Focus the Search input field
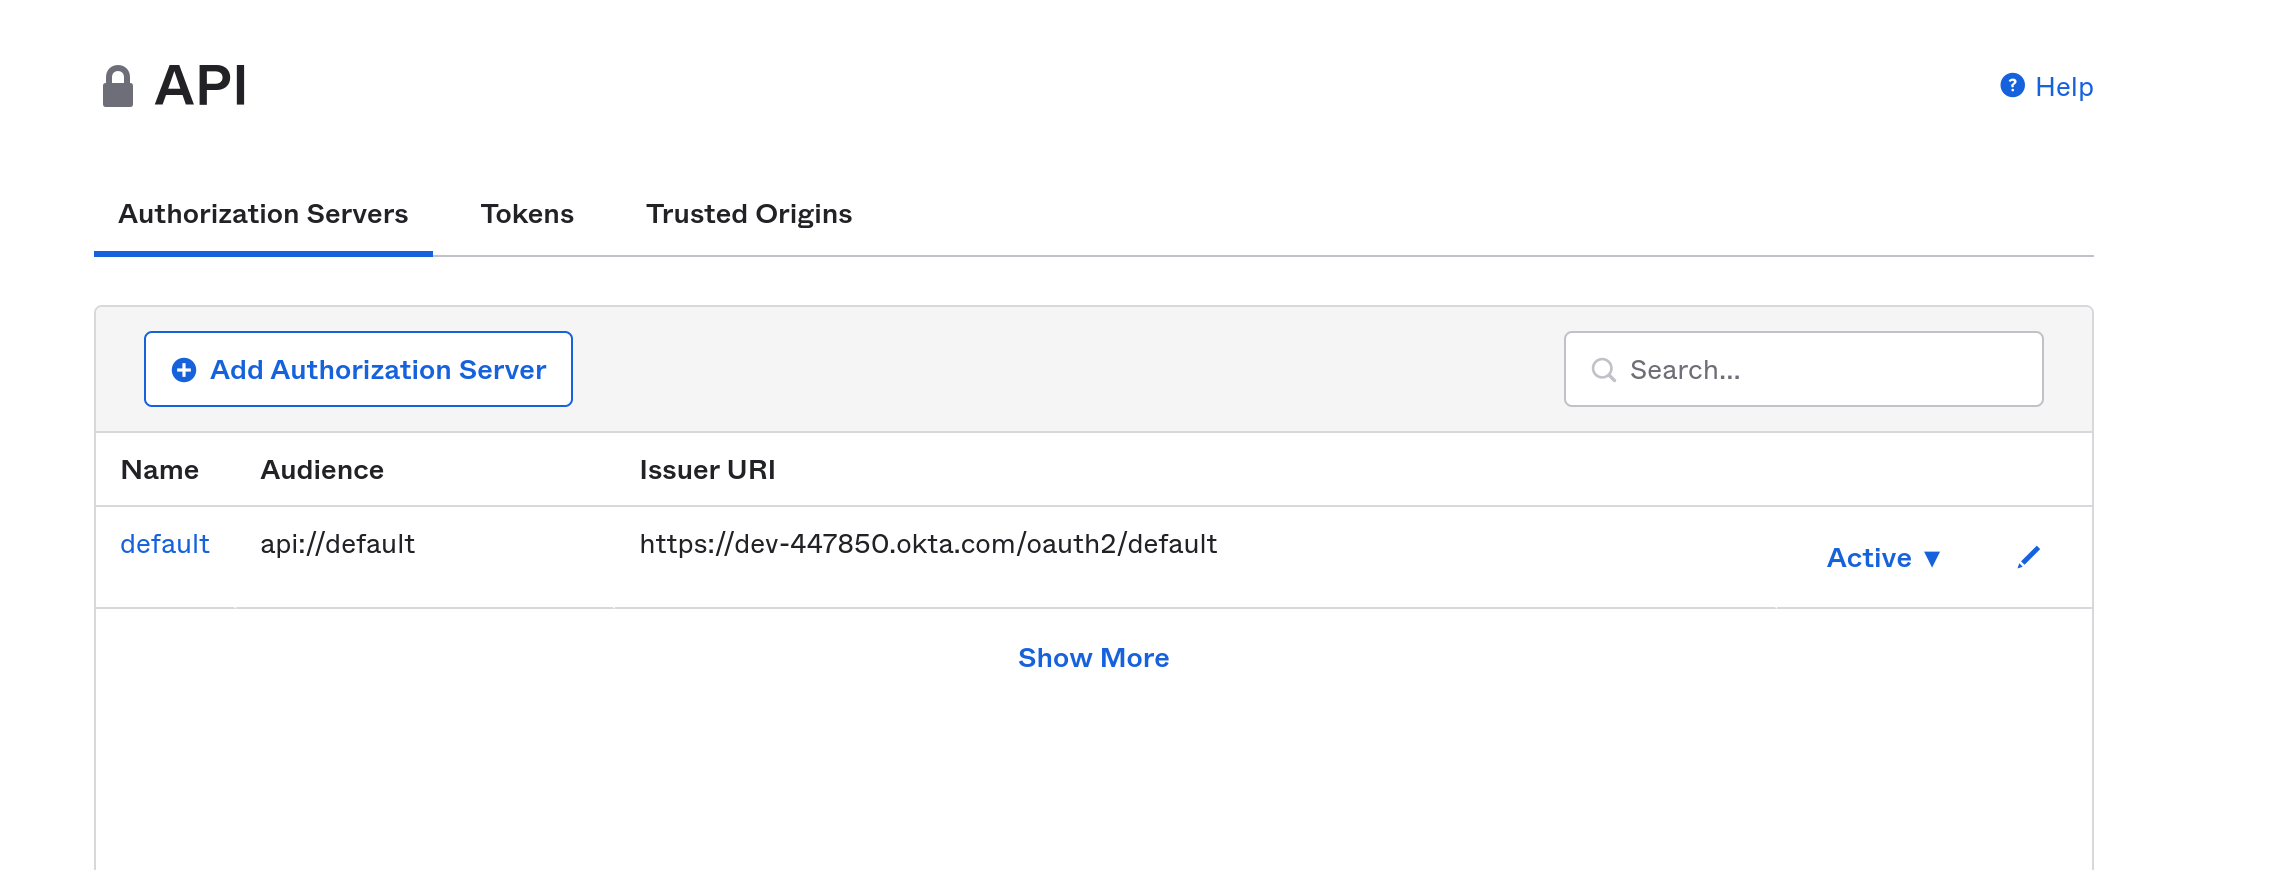This screenshot has width=2290, height=870. click(x=1820, y=370)
